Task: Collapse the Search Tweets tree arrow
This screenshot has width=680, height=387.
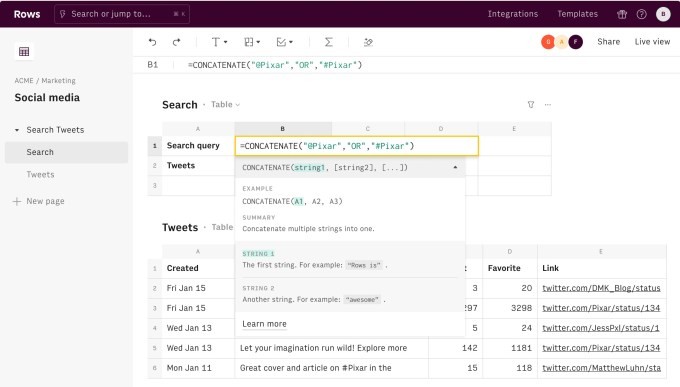Action: (17, 130)
